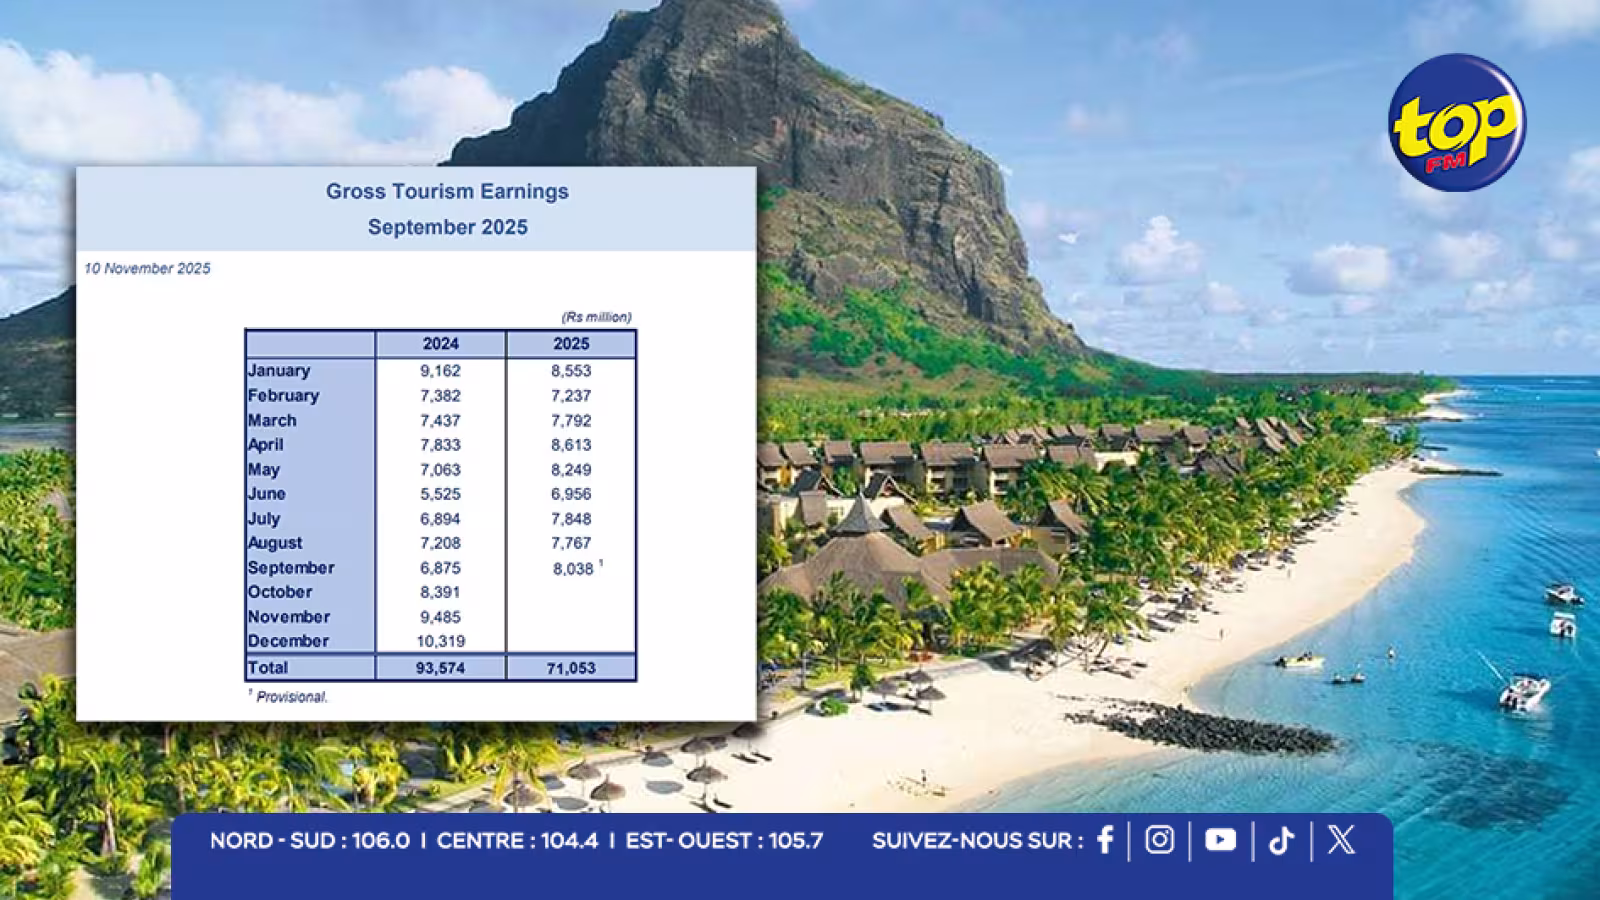Screen dimensions: 1600x900
Task: Click the August 2025 value 7,767
Action: pos(571,542)
